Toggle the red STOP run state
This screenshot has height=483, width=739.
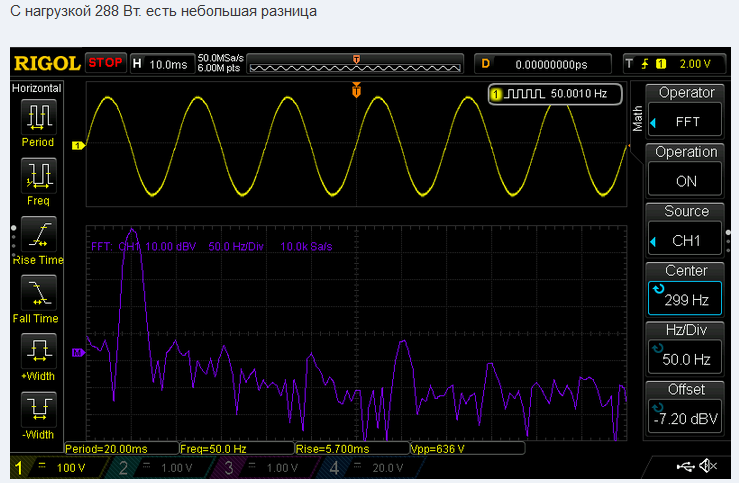pyautogui.click(x=106, y=63)
